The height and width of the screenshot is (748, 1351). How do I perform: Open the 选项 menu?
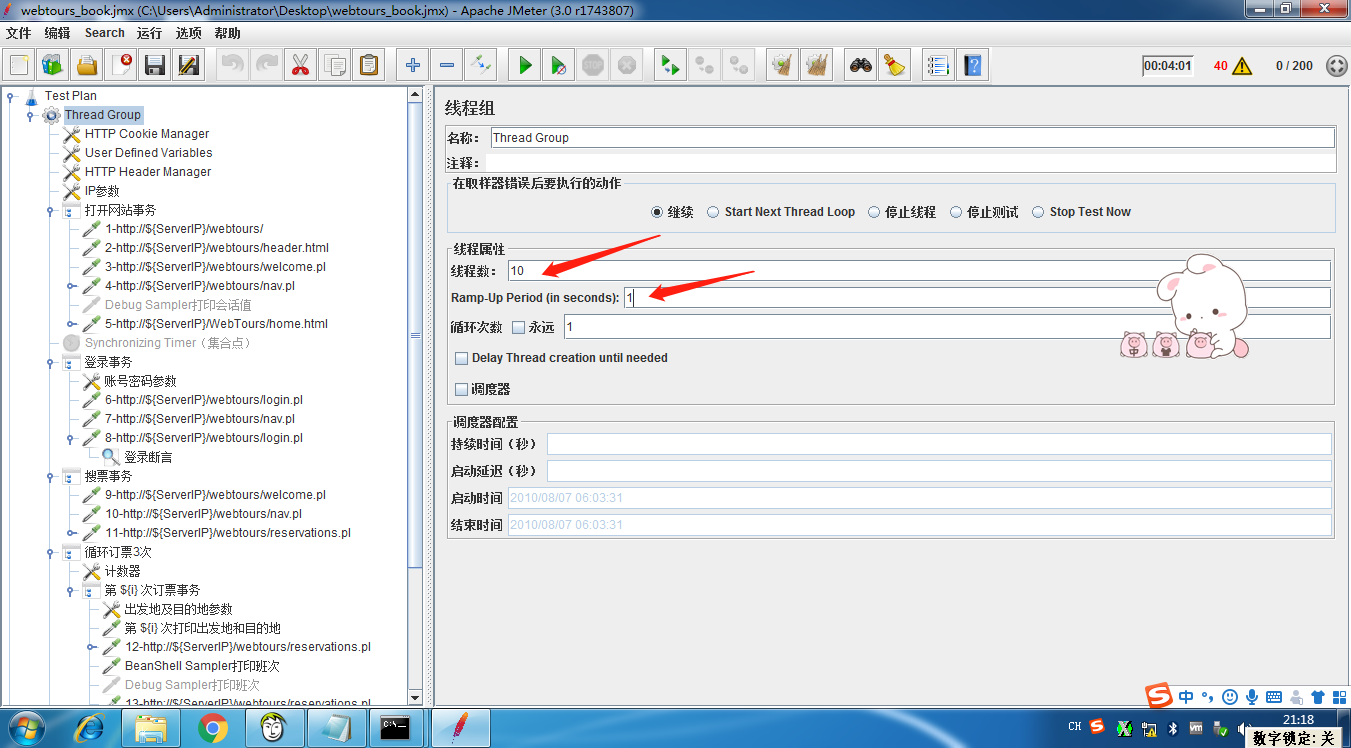click(x=188, y=33)
